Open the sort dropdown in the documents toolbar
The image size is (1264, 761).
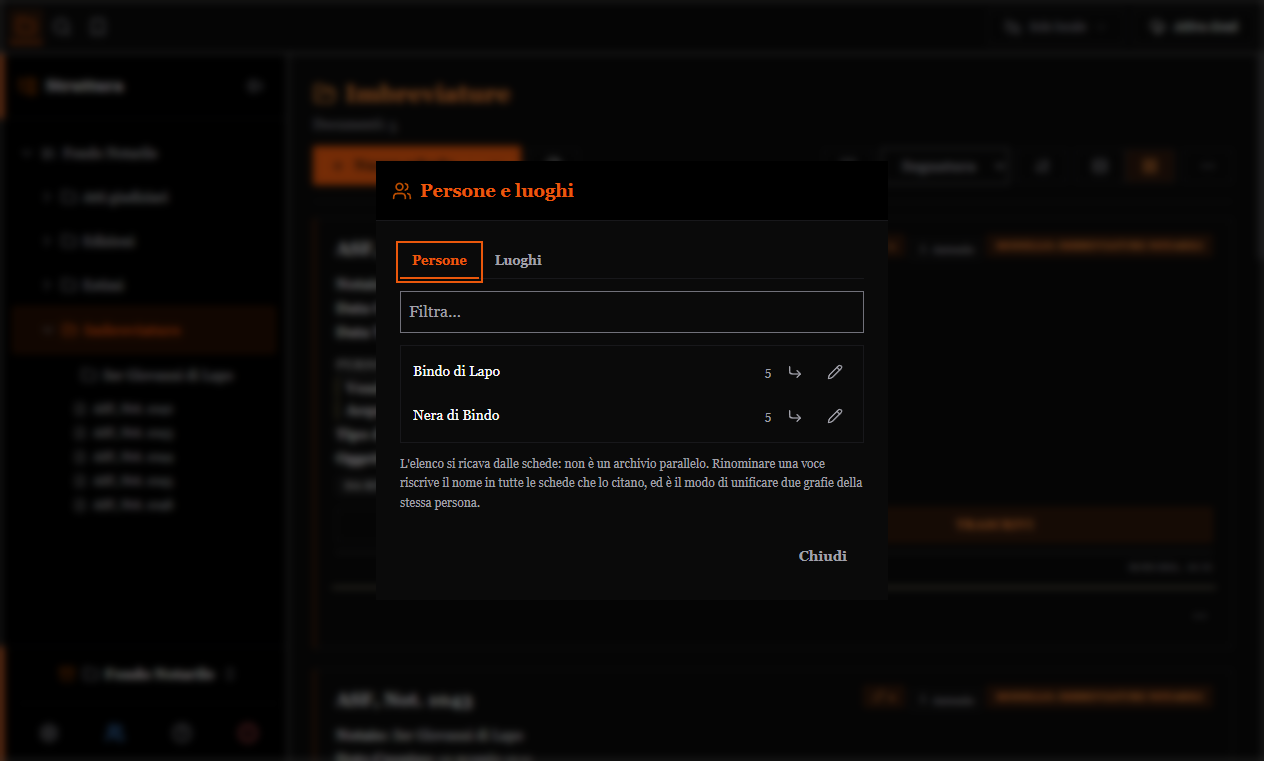coord(950,167)
